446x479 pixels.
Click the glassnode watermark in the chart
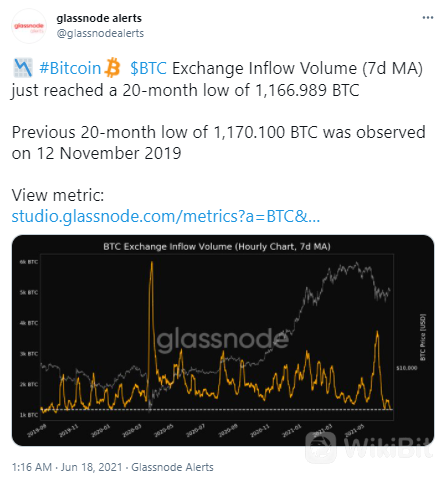pyautogui.click(x=222, y=340)
